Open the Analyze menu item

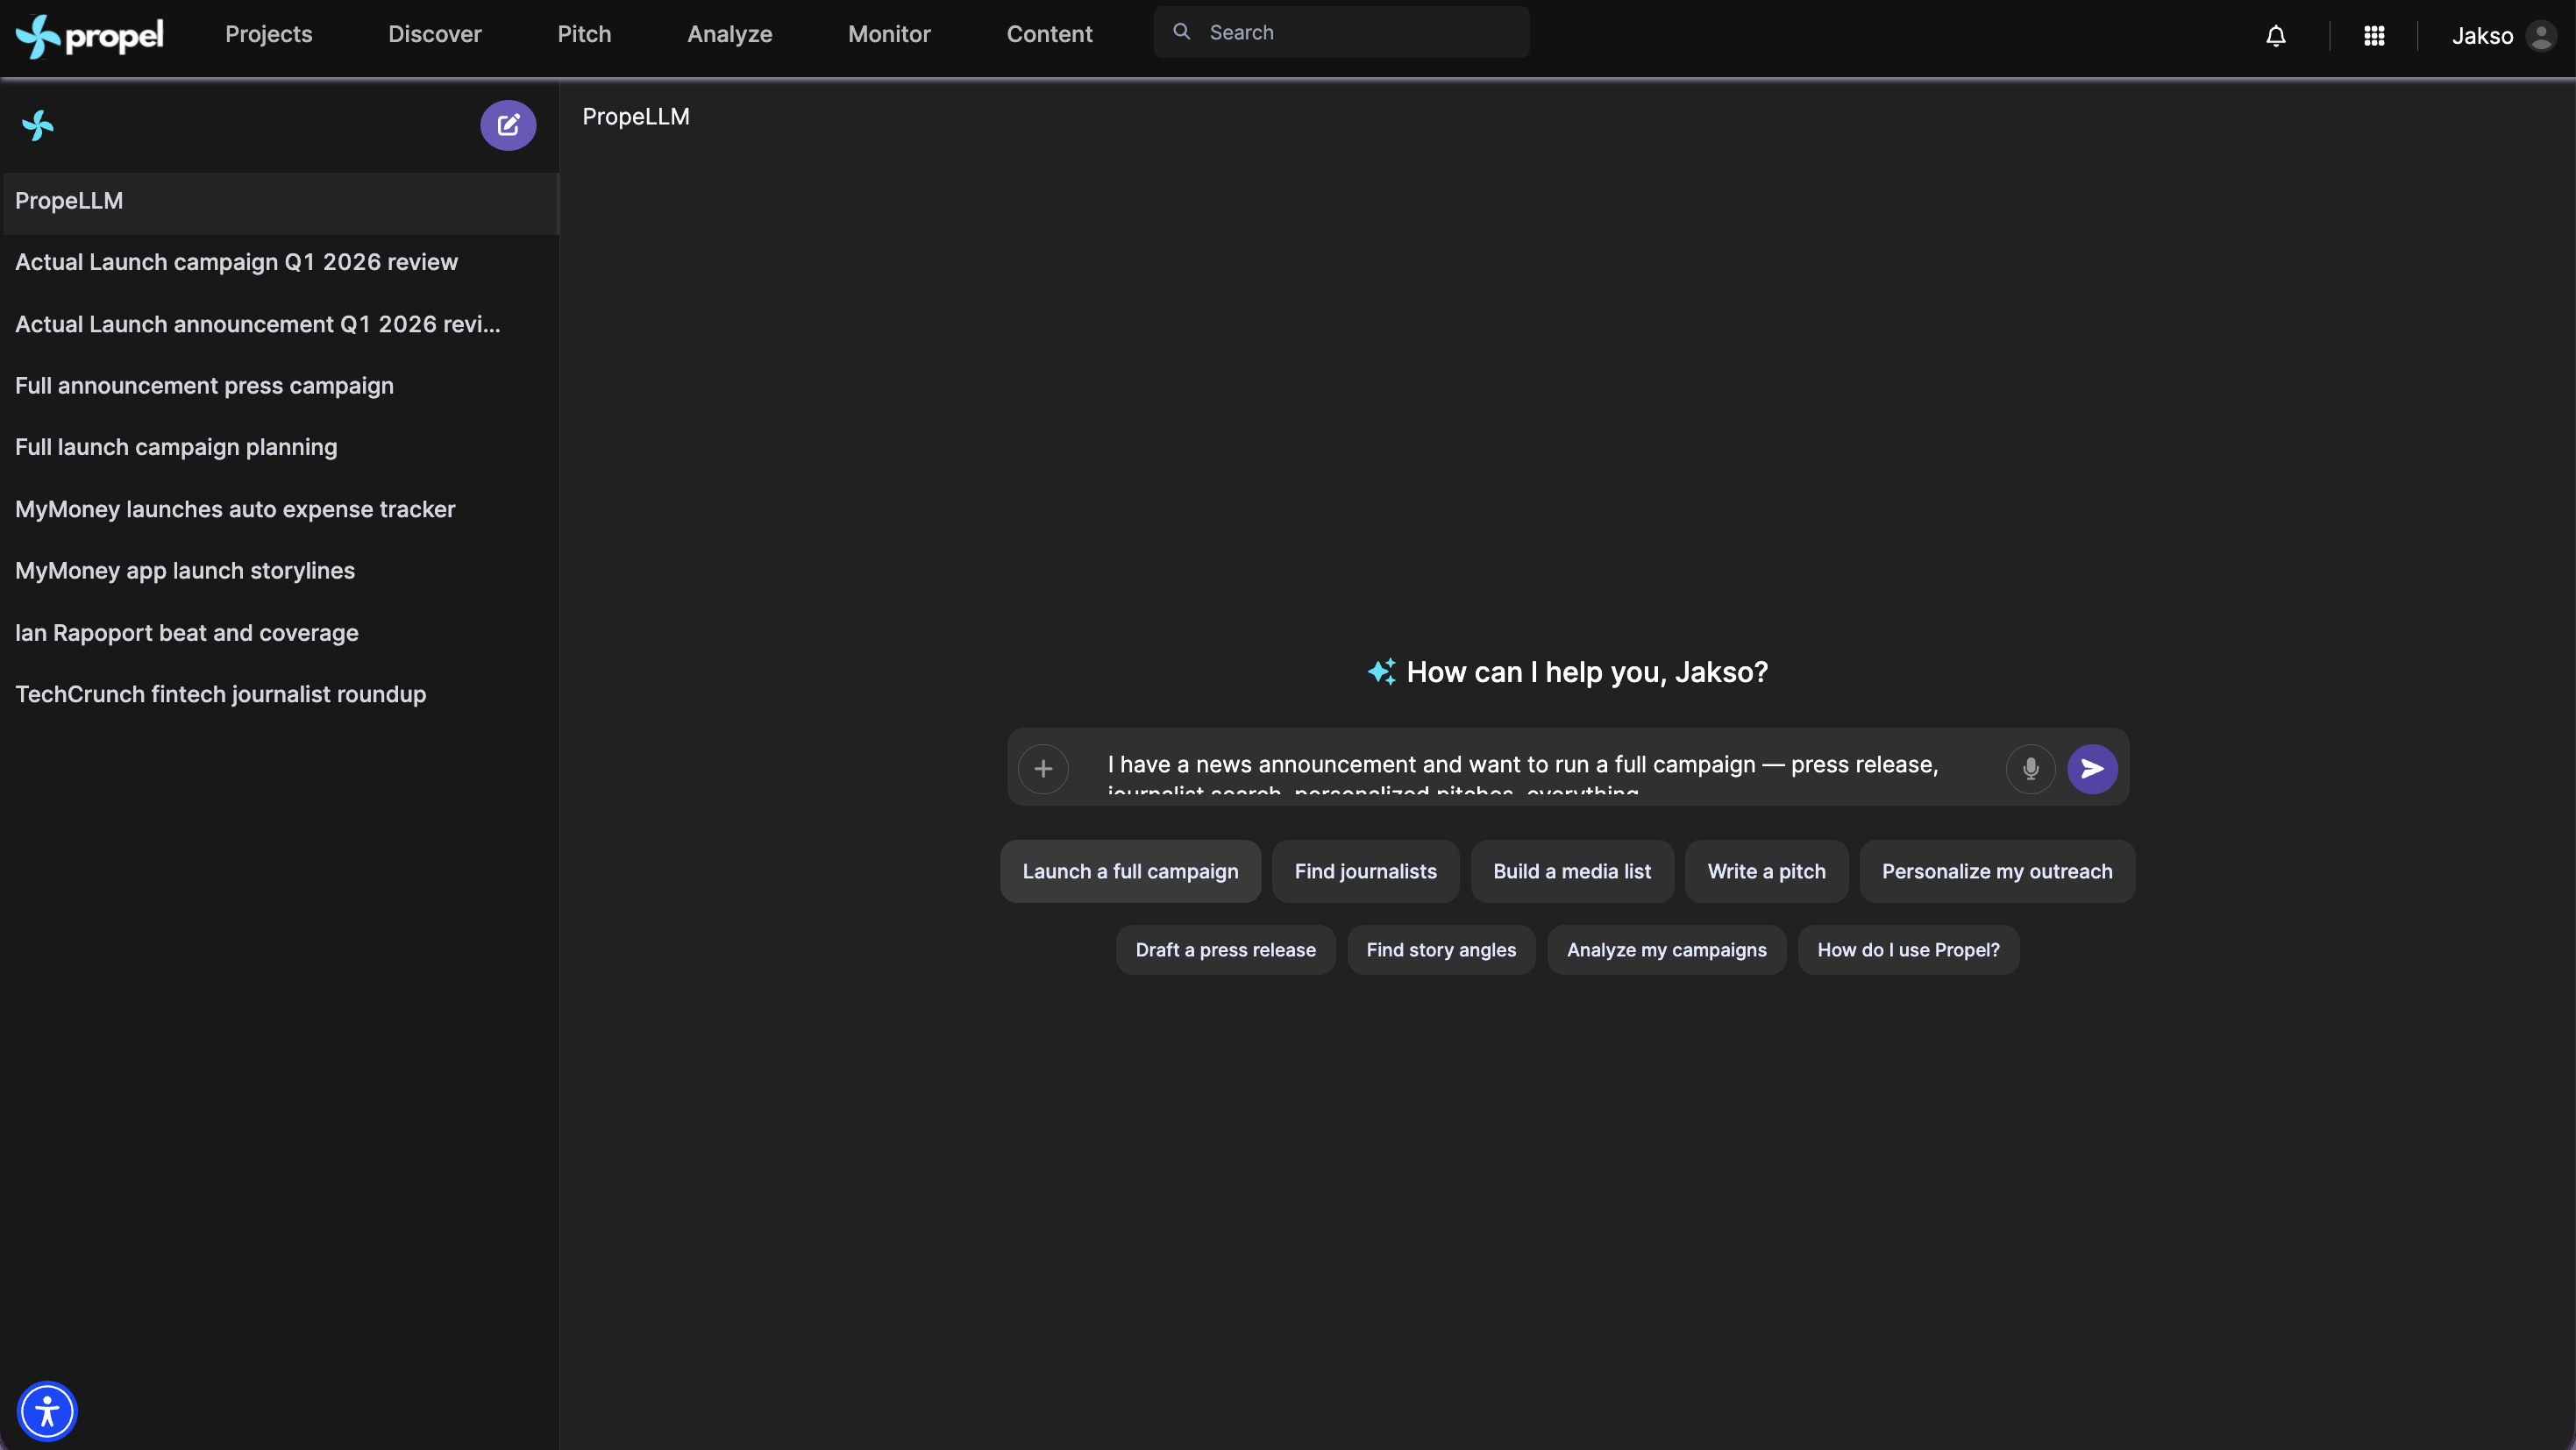pyautogui.click(x=729, y=34)
